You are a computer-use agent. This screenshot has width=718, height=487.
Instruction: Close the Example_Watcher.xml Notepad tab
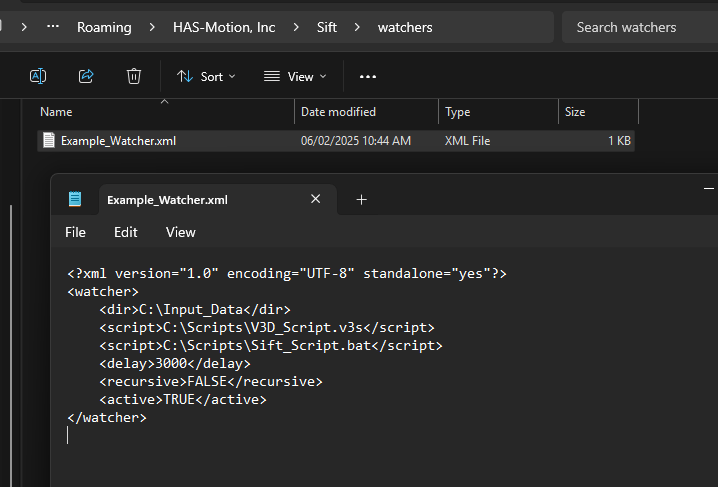click(x=315, y=199)
